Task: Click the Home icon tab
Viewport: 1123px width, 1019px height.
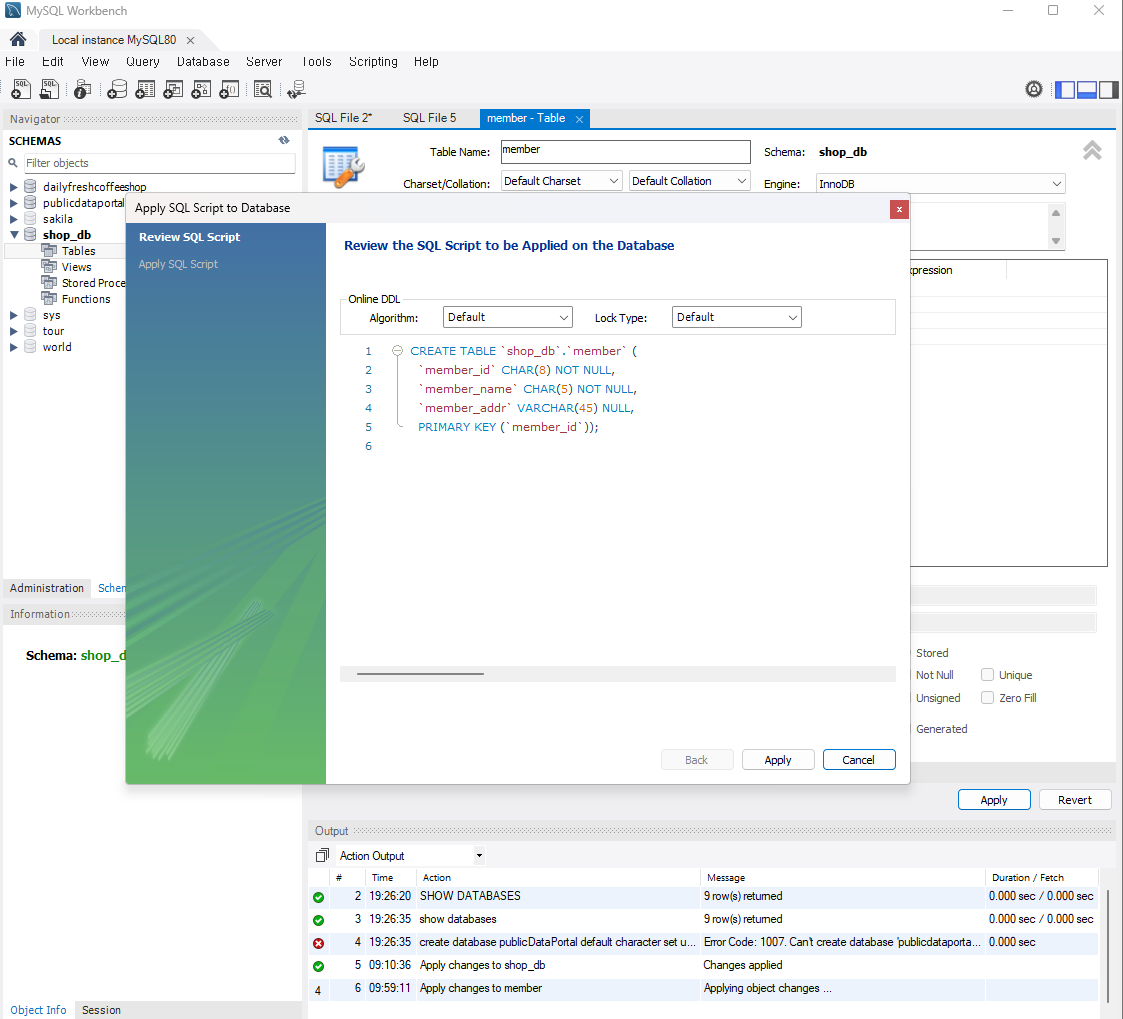Action: coord(18,39)
